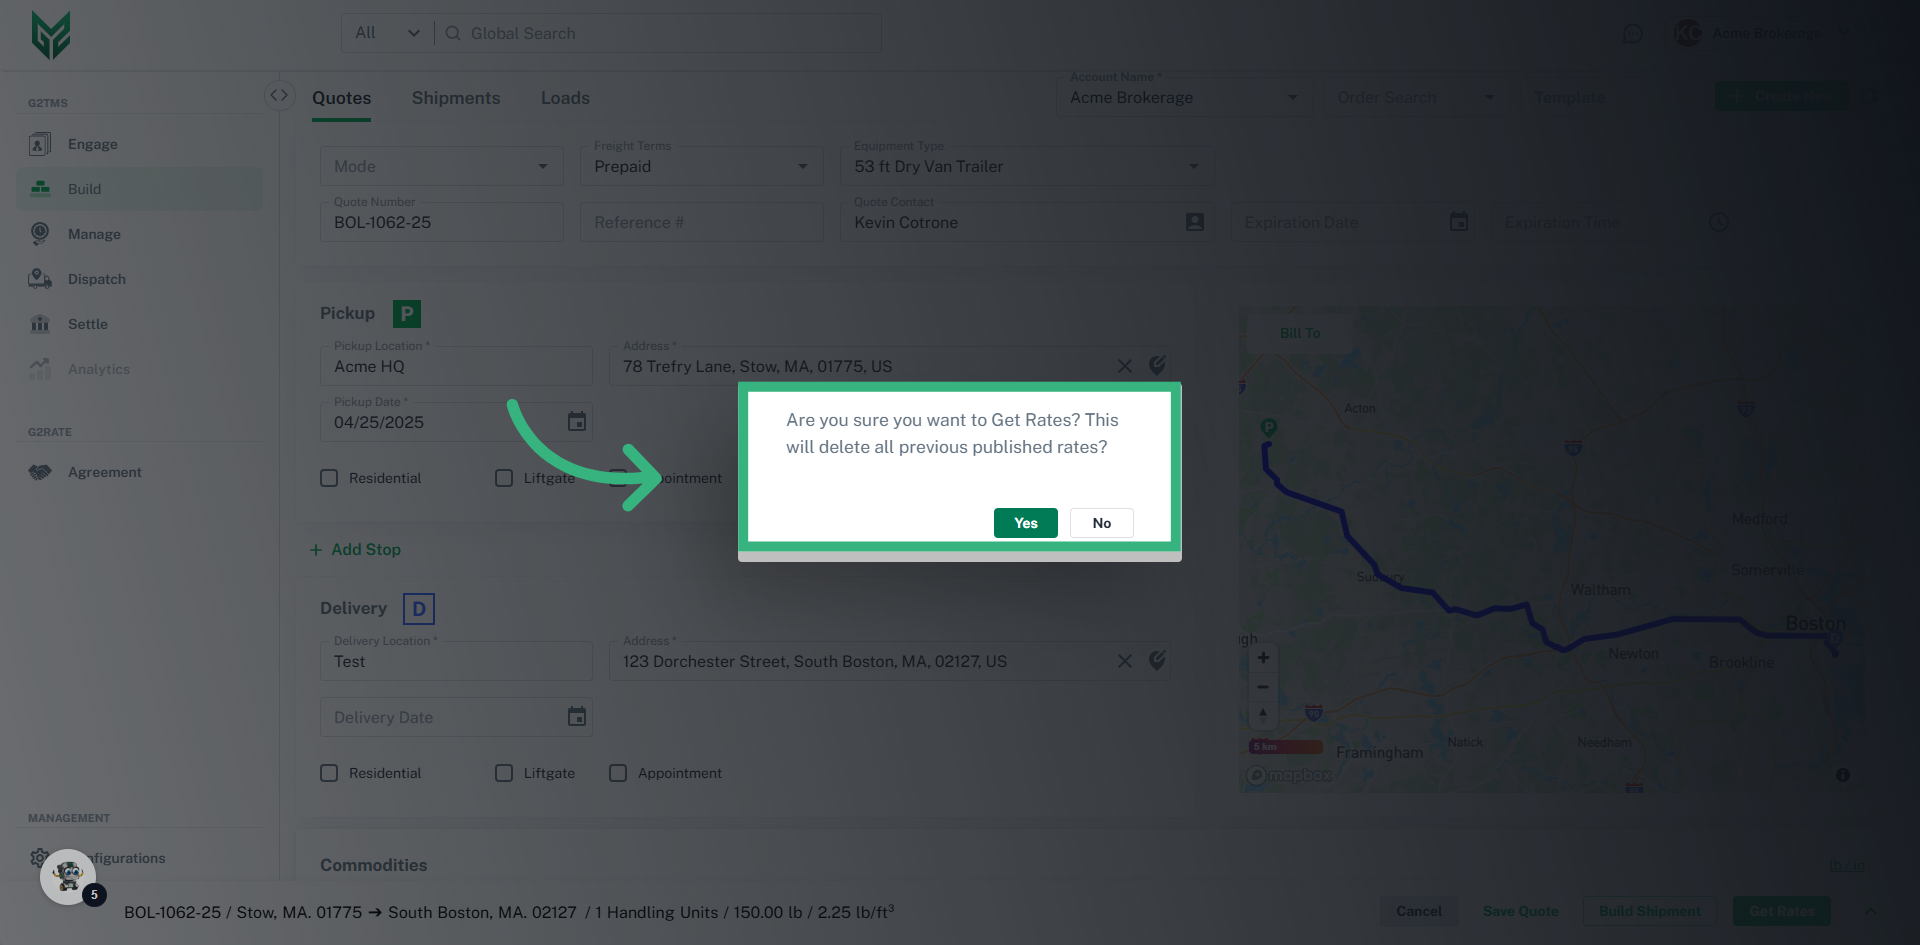This screenshot has height=945, width=1920.
Task: Click the Save Quote button
Action: click(x=1521, y=911)
